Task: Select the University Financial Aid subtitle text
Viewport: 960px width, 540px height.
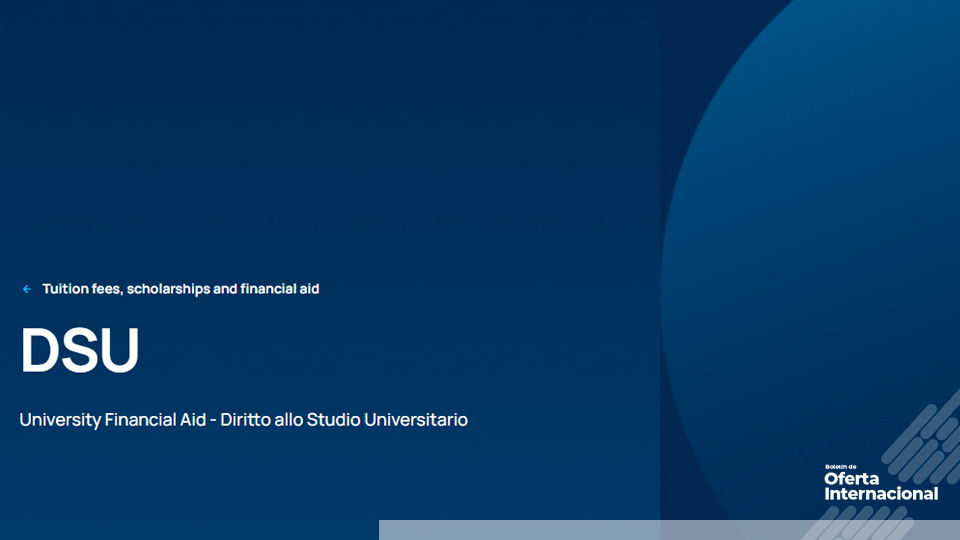Action: coord(243,420)
